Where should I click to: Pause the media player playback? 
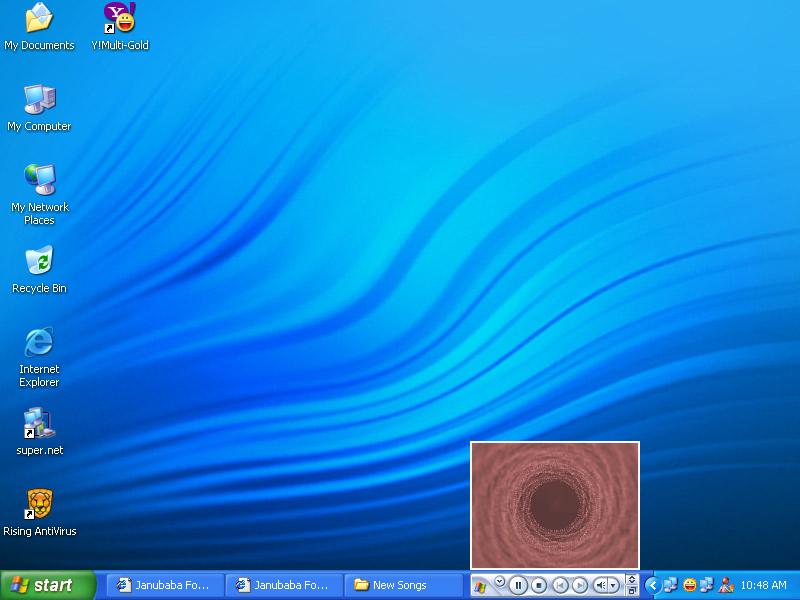pos(518,585)
